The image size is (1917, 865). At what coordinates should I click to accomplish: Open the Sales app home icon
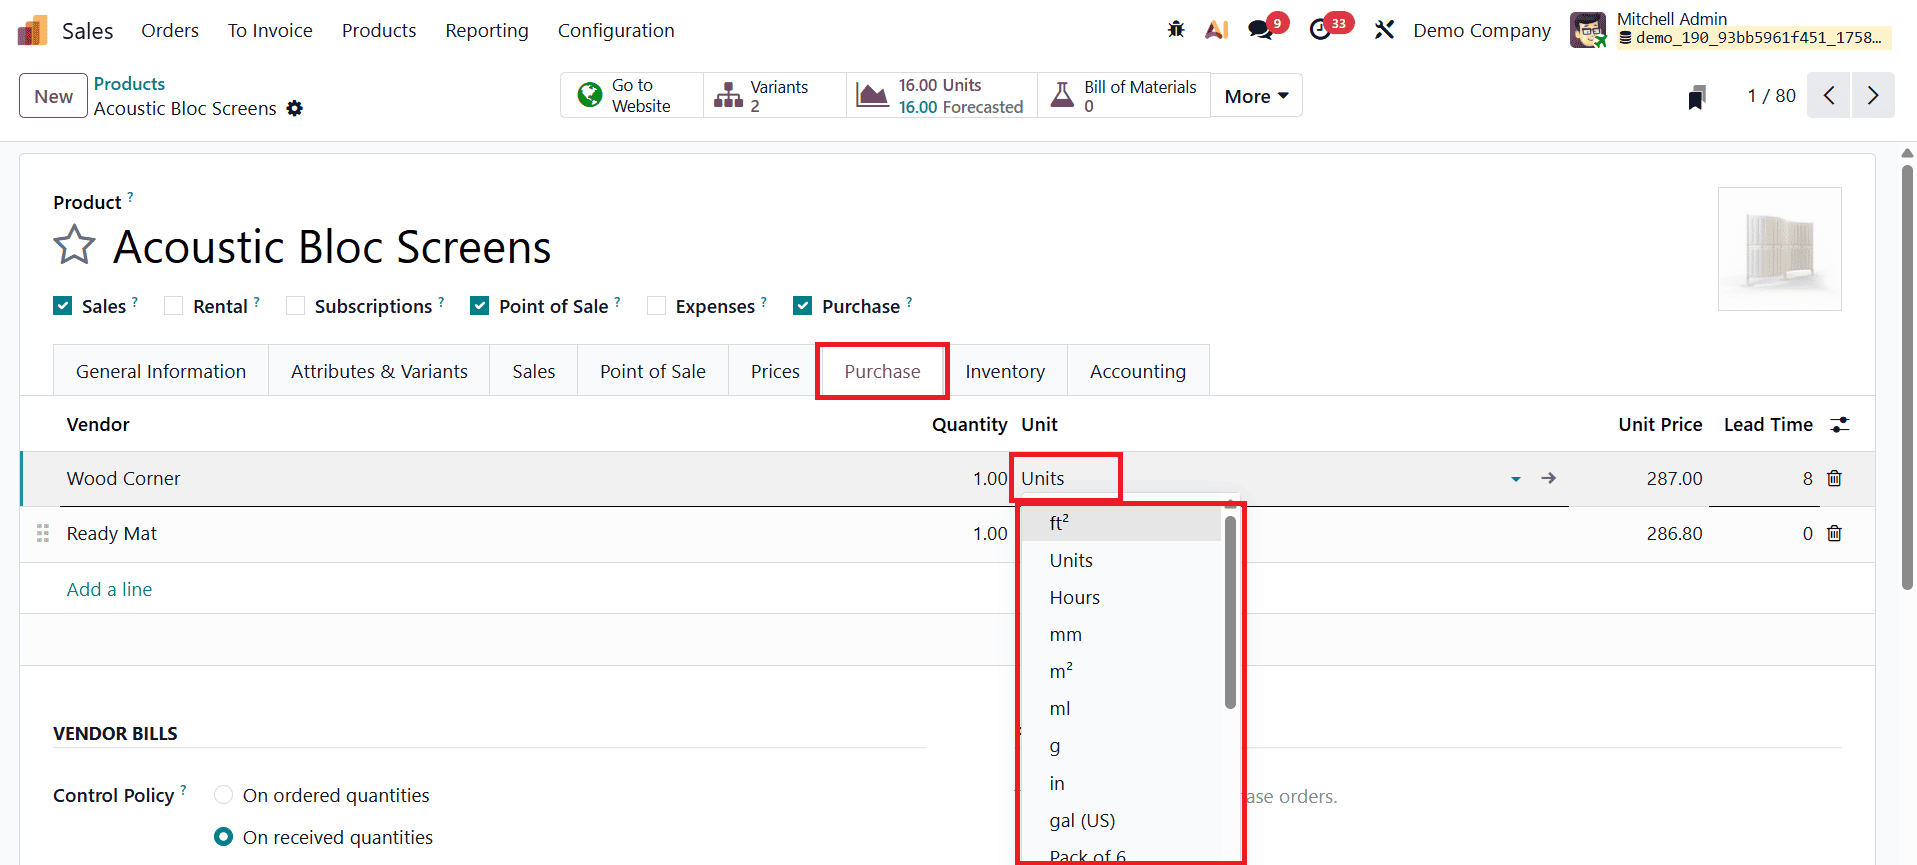(x=33, y=31)
